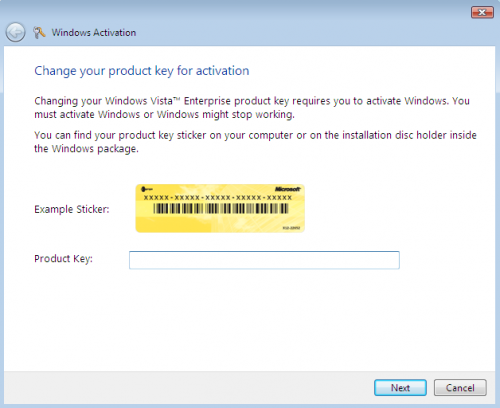Cancel the product key change
The height and width of the screenshot is (408, 500).
click(x=460, y=388)
